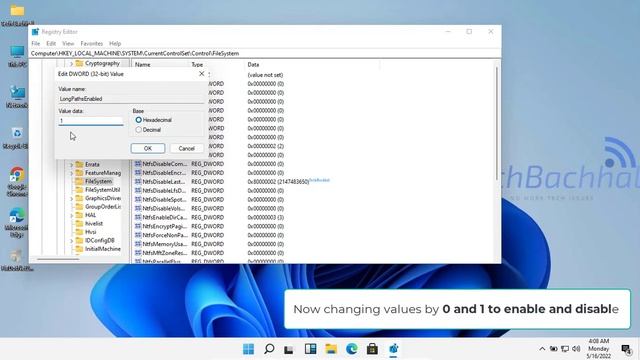Viewport: 640px width, 360px height.
Task: Click the tree pane horizontal scrollbar
Action: coord(58,259)
